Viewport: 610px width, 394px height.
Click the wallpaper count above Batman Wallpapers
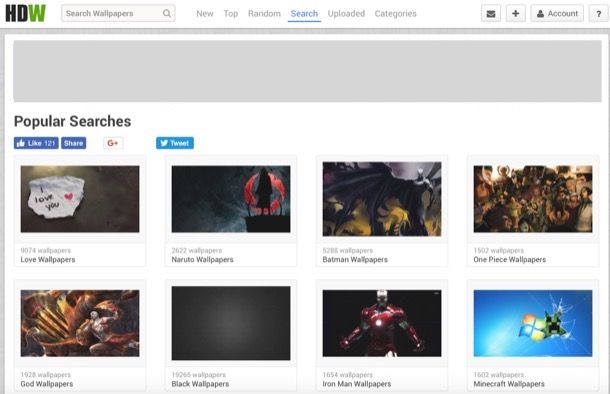(347, 250)
